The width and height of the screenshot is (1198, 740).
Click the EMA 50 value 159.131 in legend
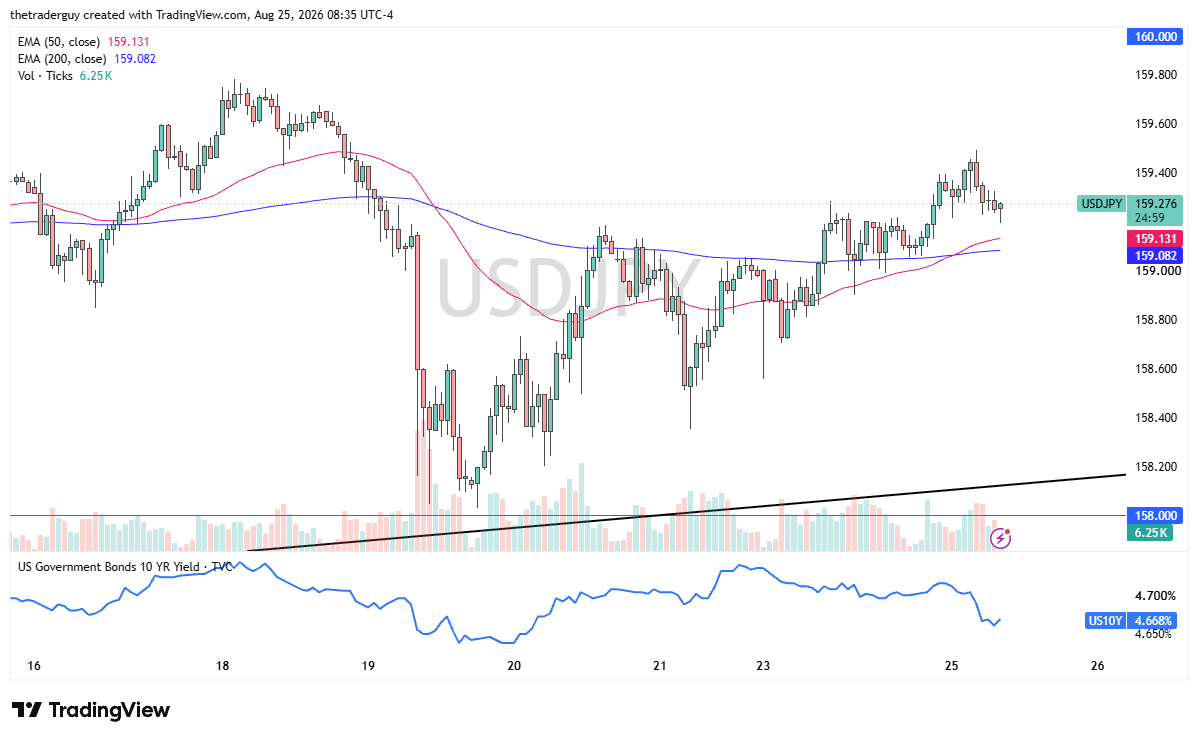pyautogui.click(x=128, y=42)
